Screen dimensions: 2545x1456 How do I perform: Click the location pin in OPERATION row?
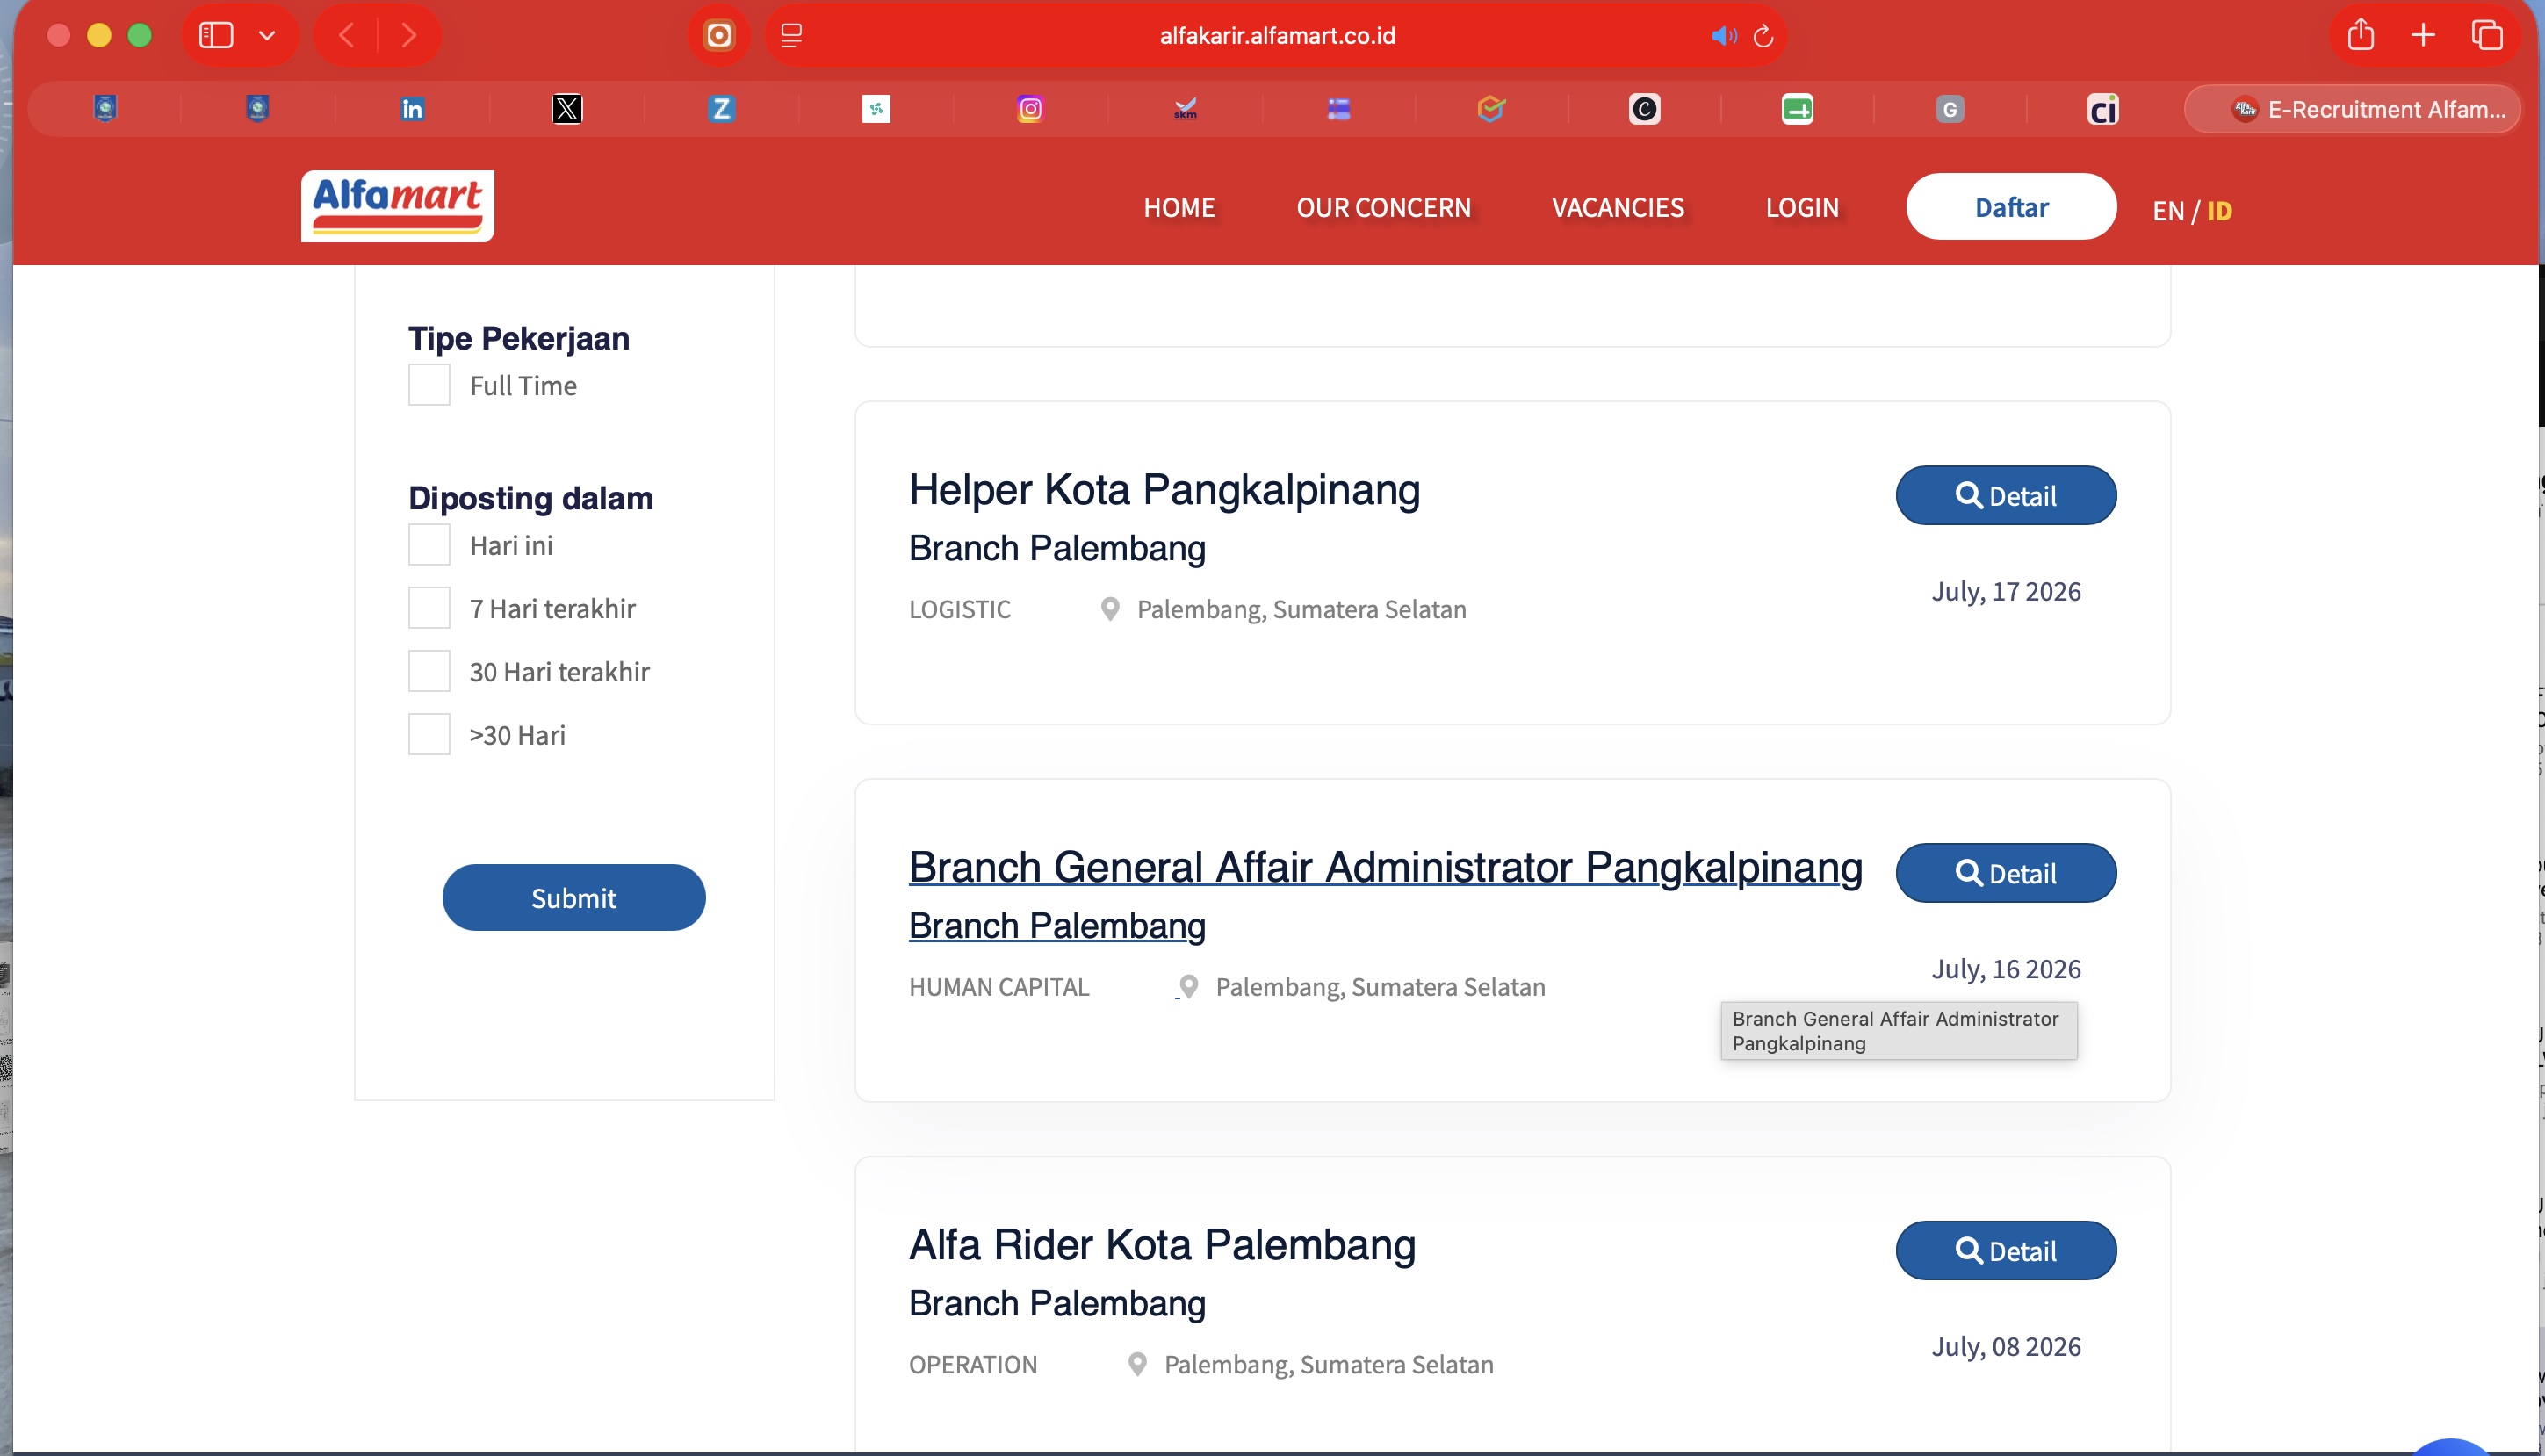(x=1137, y=1364)
